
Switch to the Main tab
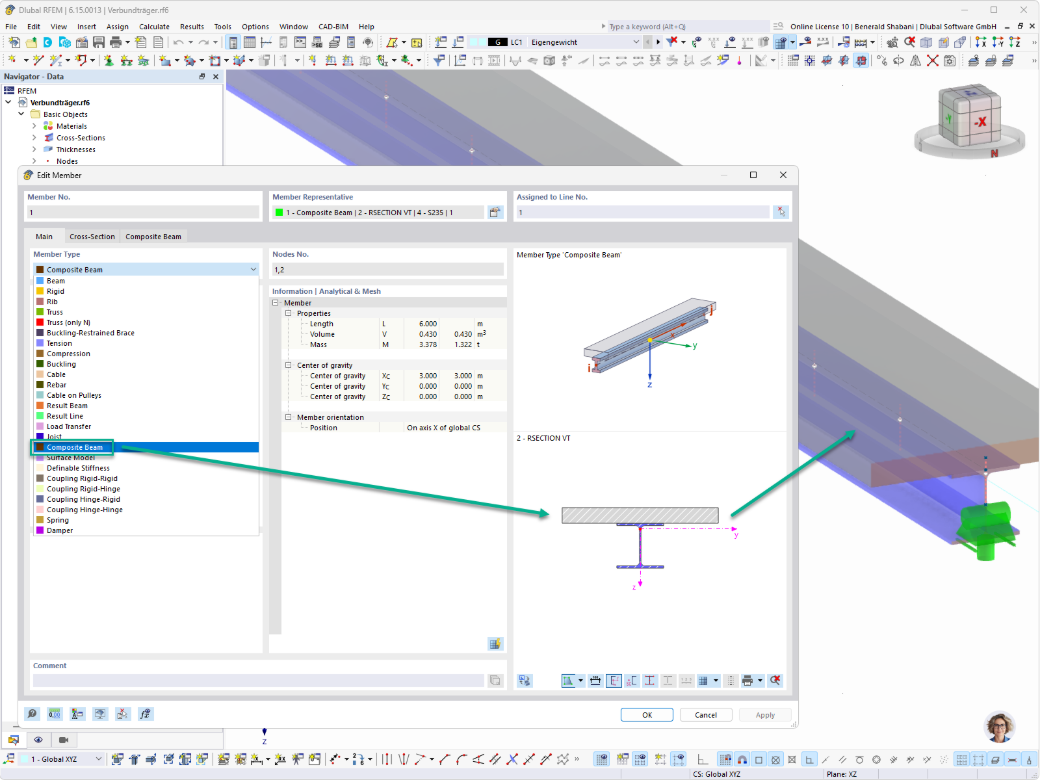coord(44,236)
